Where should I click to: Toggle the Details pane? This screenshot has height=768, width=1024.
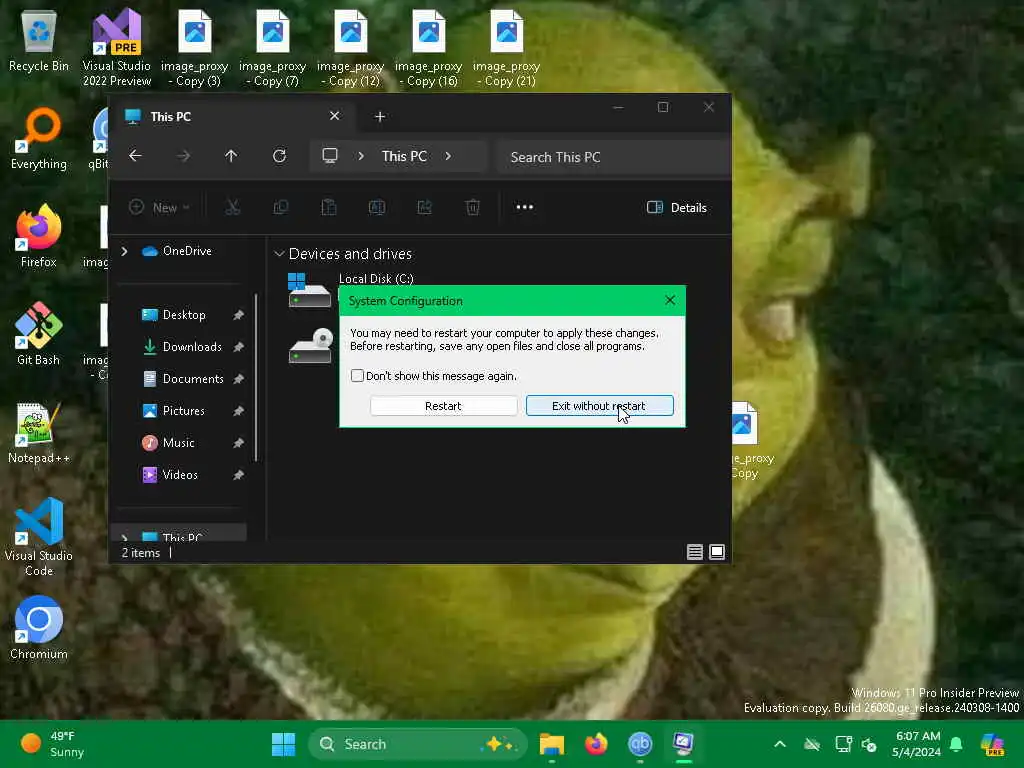point(677,208)
